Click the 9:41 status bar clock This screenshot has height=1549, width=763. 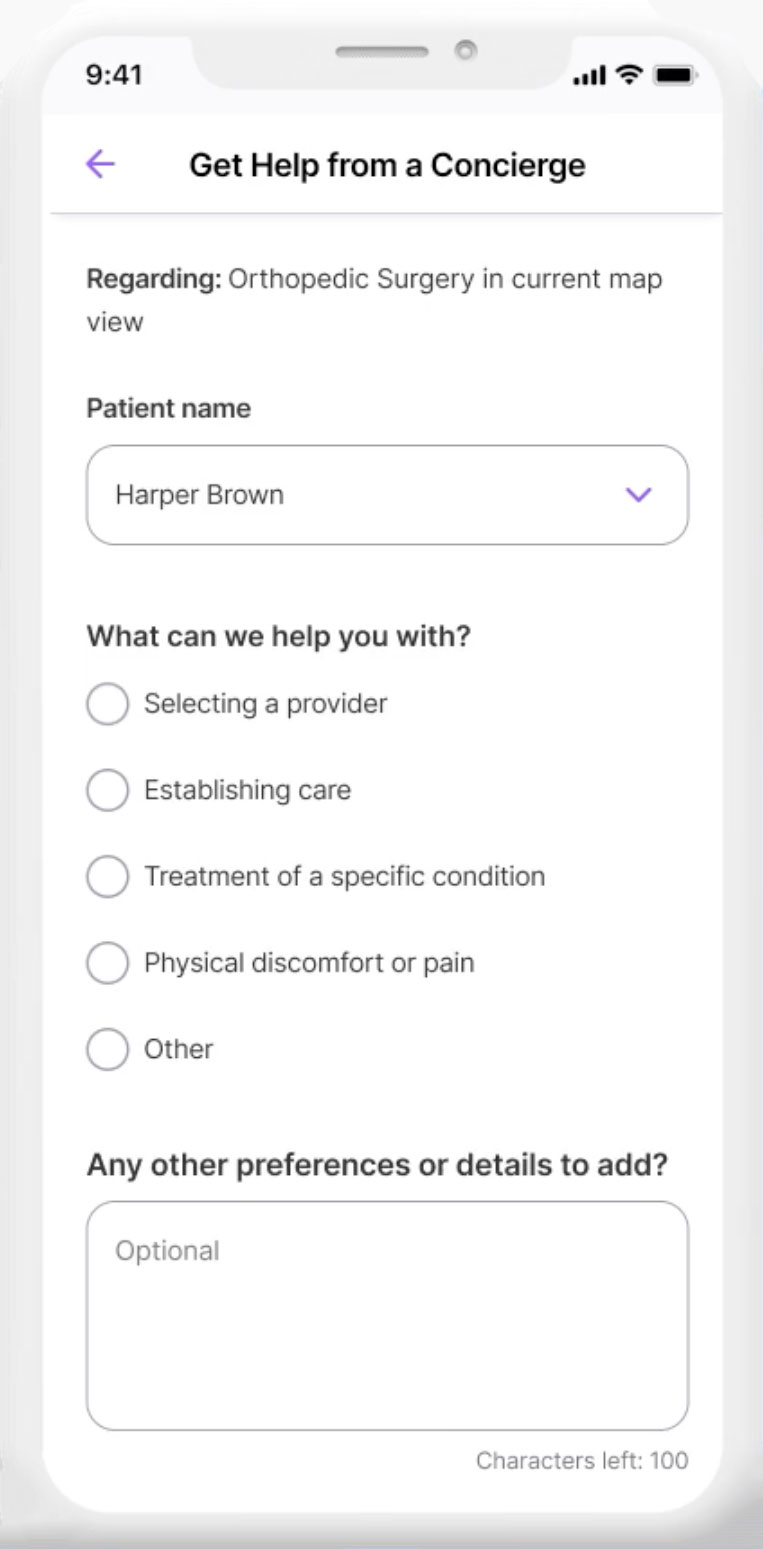(x=114, y=75)
